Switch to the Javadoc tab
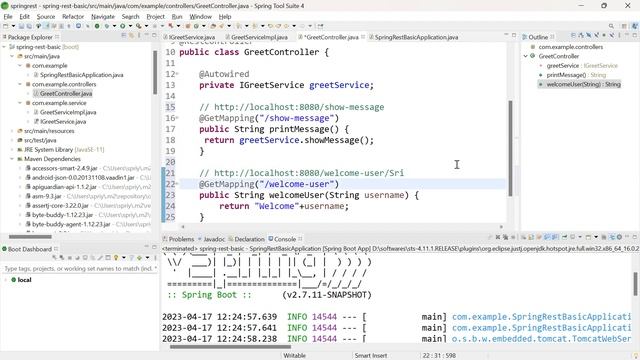This screenshot has width=640, height=360. (x=211, y=239)
